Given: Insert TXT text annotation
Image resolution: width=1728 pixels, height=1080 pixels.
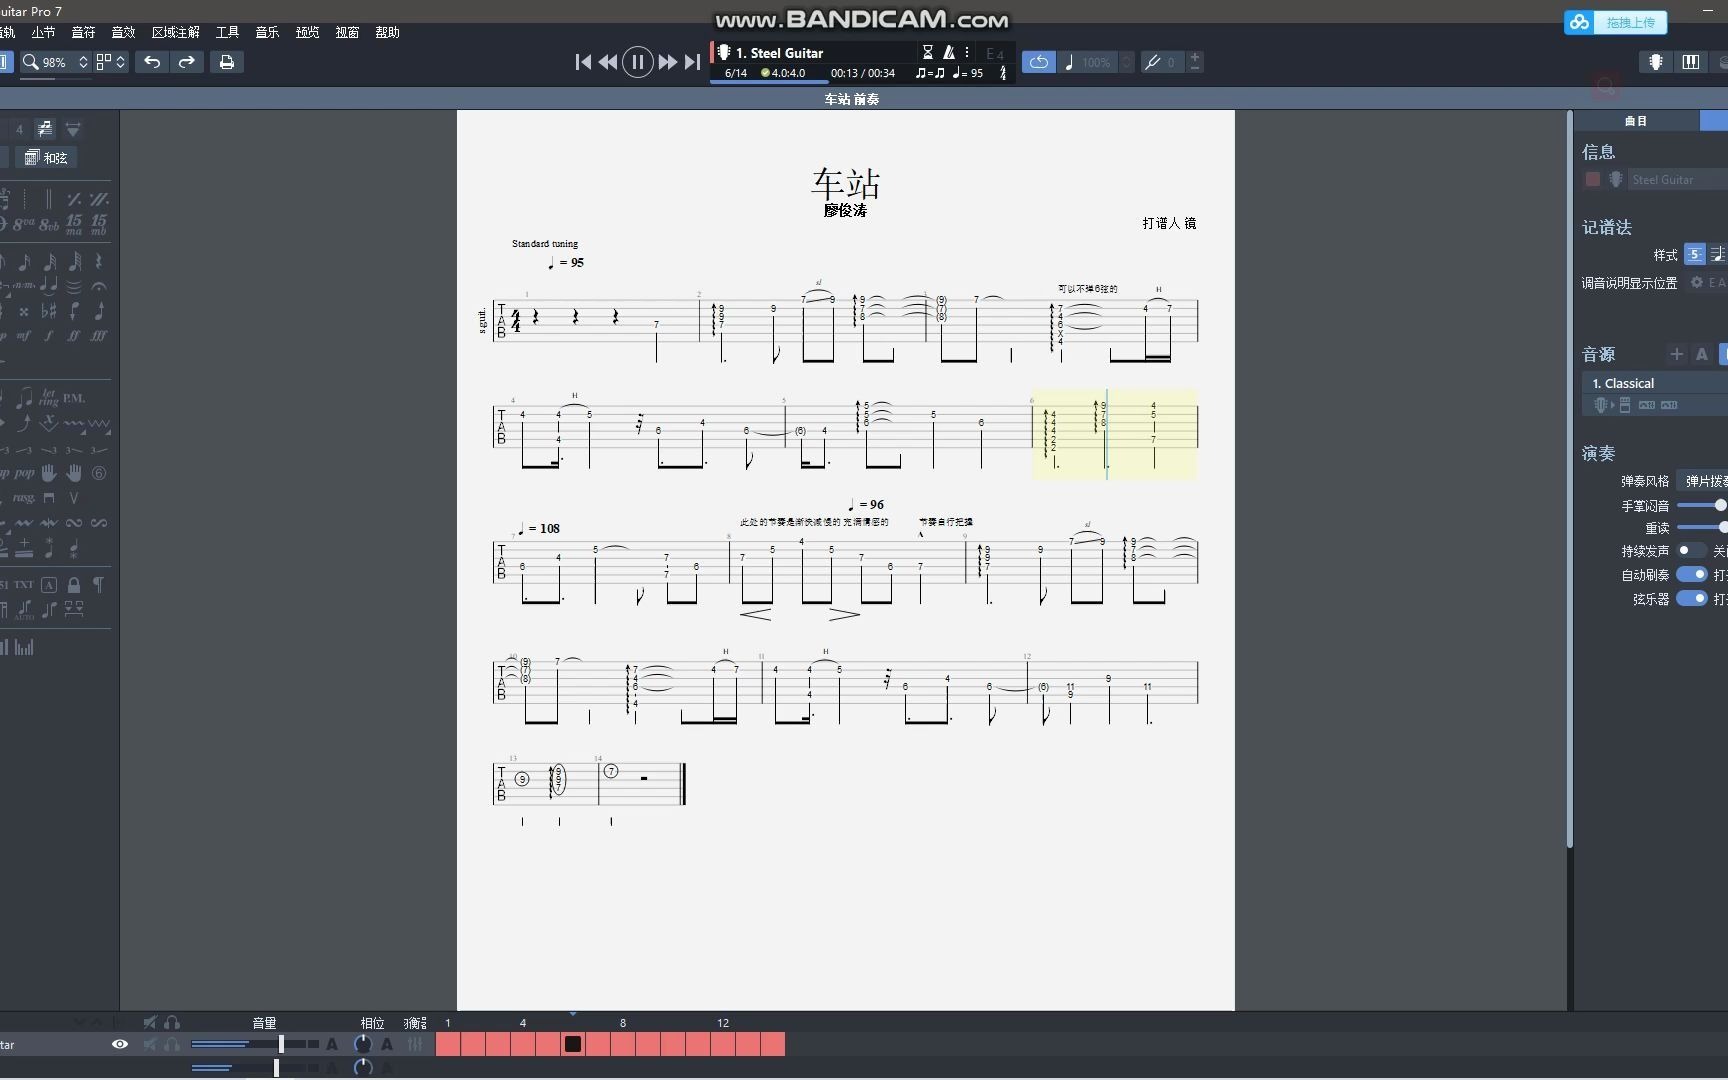Looking at the screenshot, I should [x=24, y=585].
